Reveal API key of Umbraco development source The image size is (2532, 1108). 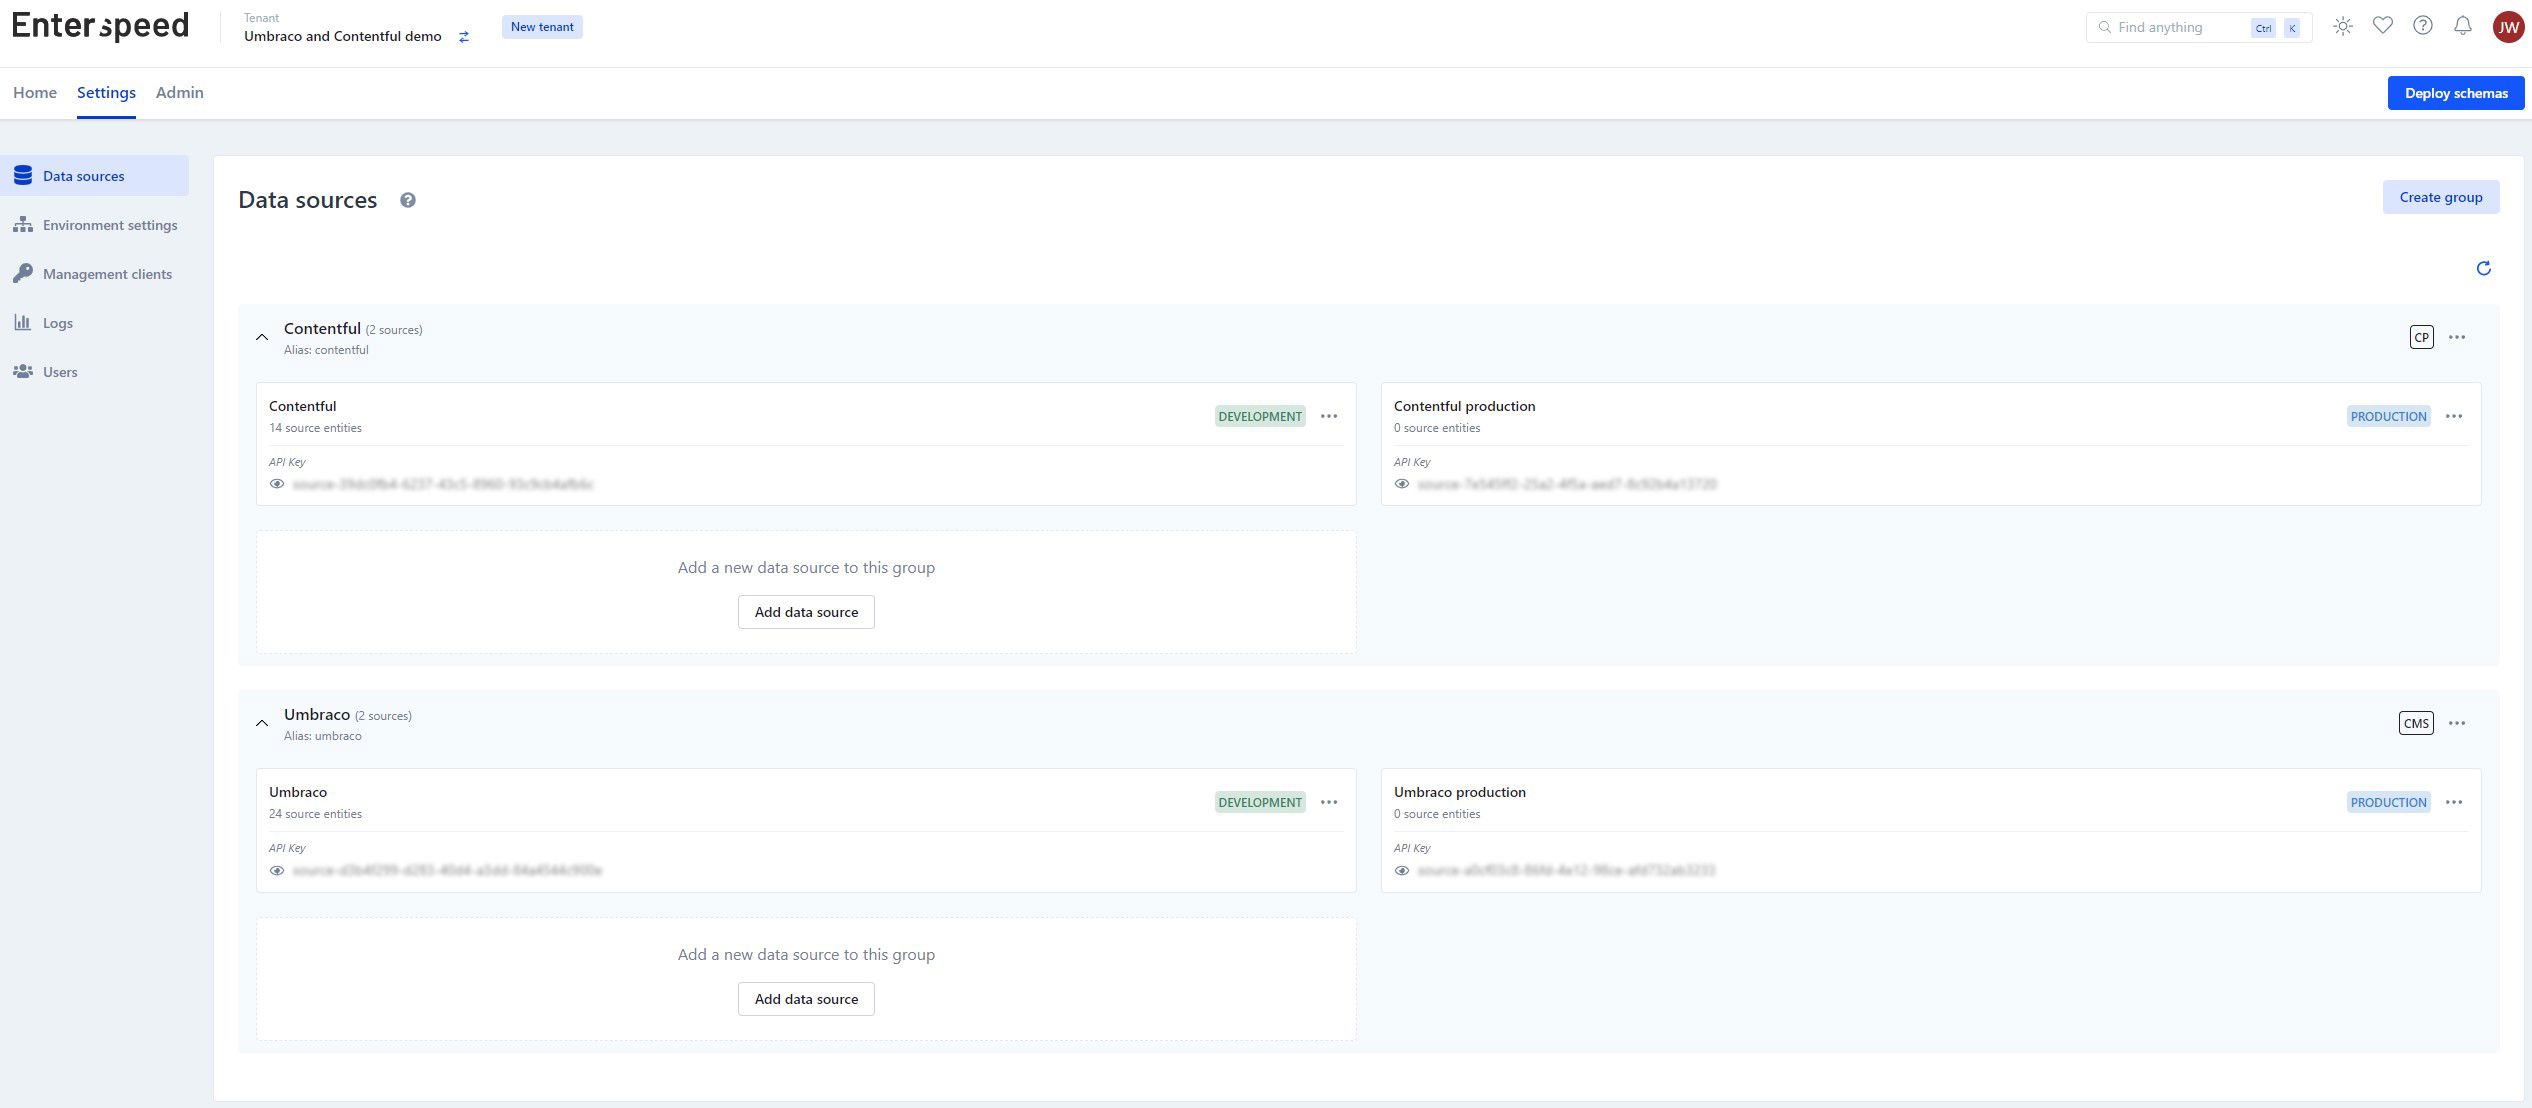coord(277,870)
